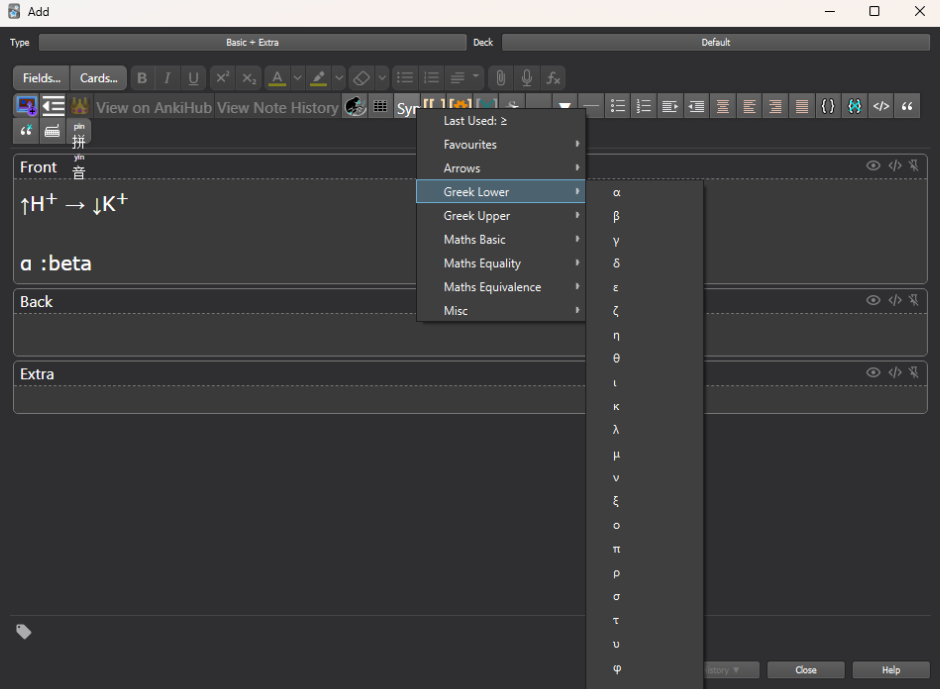Click the ordered list icon in the second toolbar row
940x689 pixels.
click(644, 106)
